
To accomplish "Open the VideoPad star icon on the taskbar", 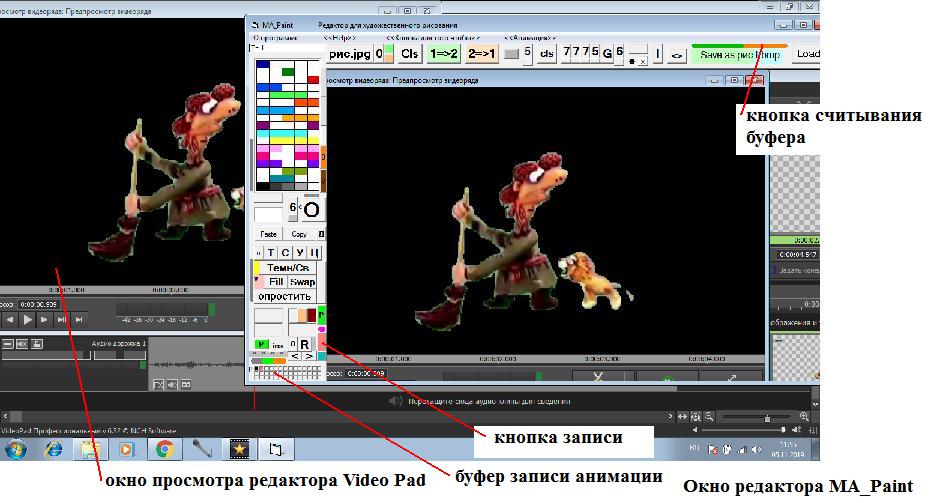I will click(x=239, y=449).
